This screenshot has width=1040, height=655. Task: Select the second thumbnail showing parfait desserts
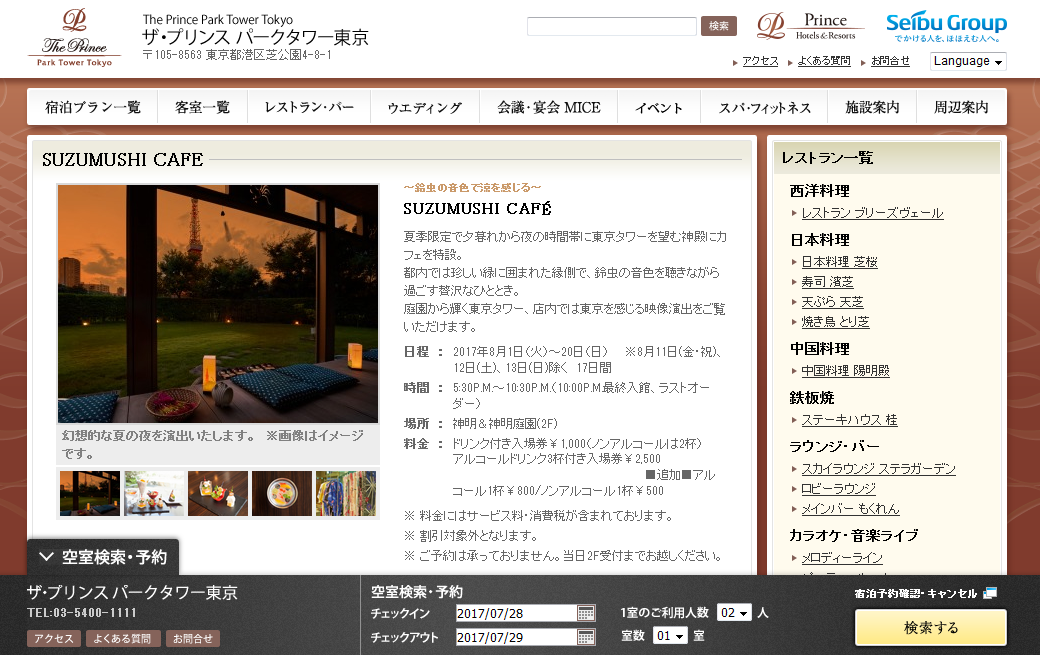pos(154,493)
